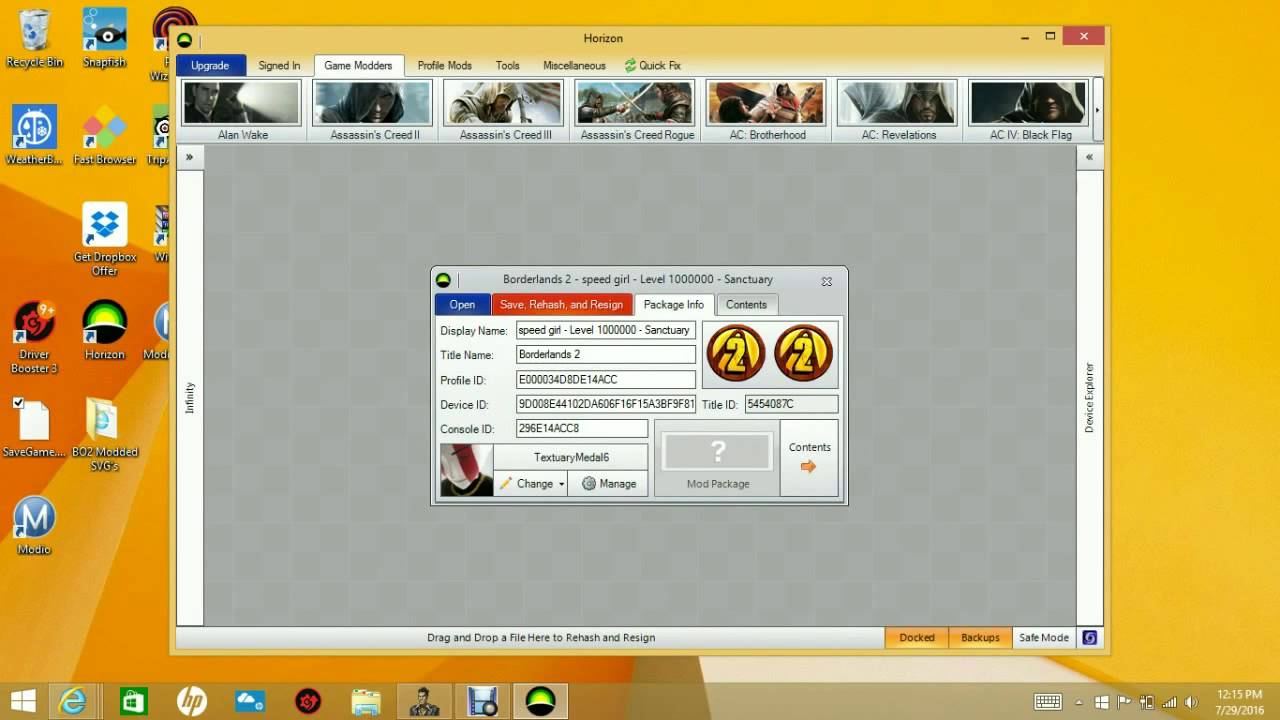This screenshot has height=720, width=1280.
Task: Click the Open tab in package window
Action: (x=462, y=305)
